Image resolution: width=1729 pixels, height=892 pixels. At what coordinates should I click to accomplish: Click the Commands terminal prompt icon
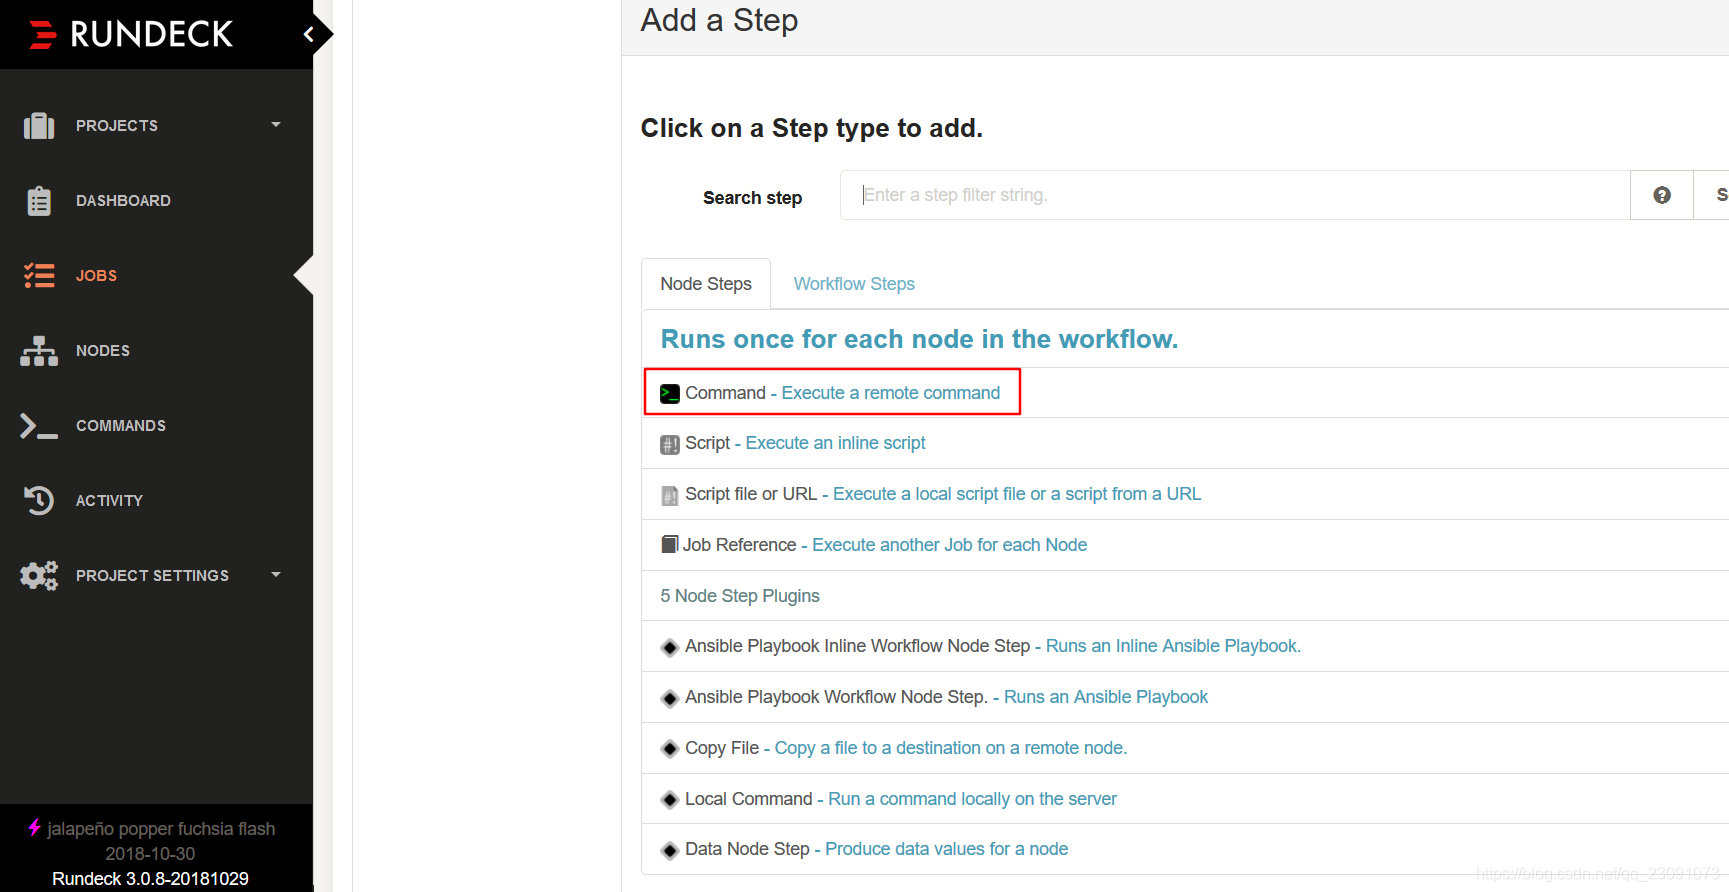click(39, 426)
